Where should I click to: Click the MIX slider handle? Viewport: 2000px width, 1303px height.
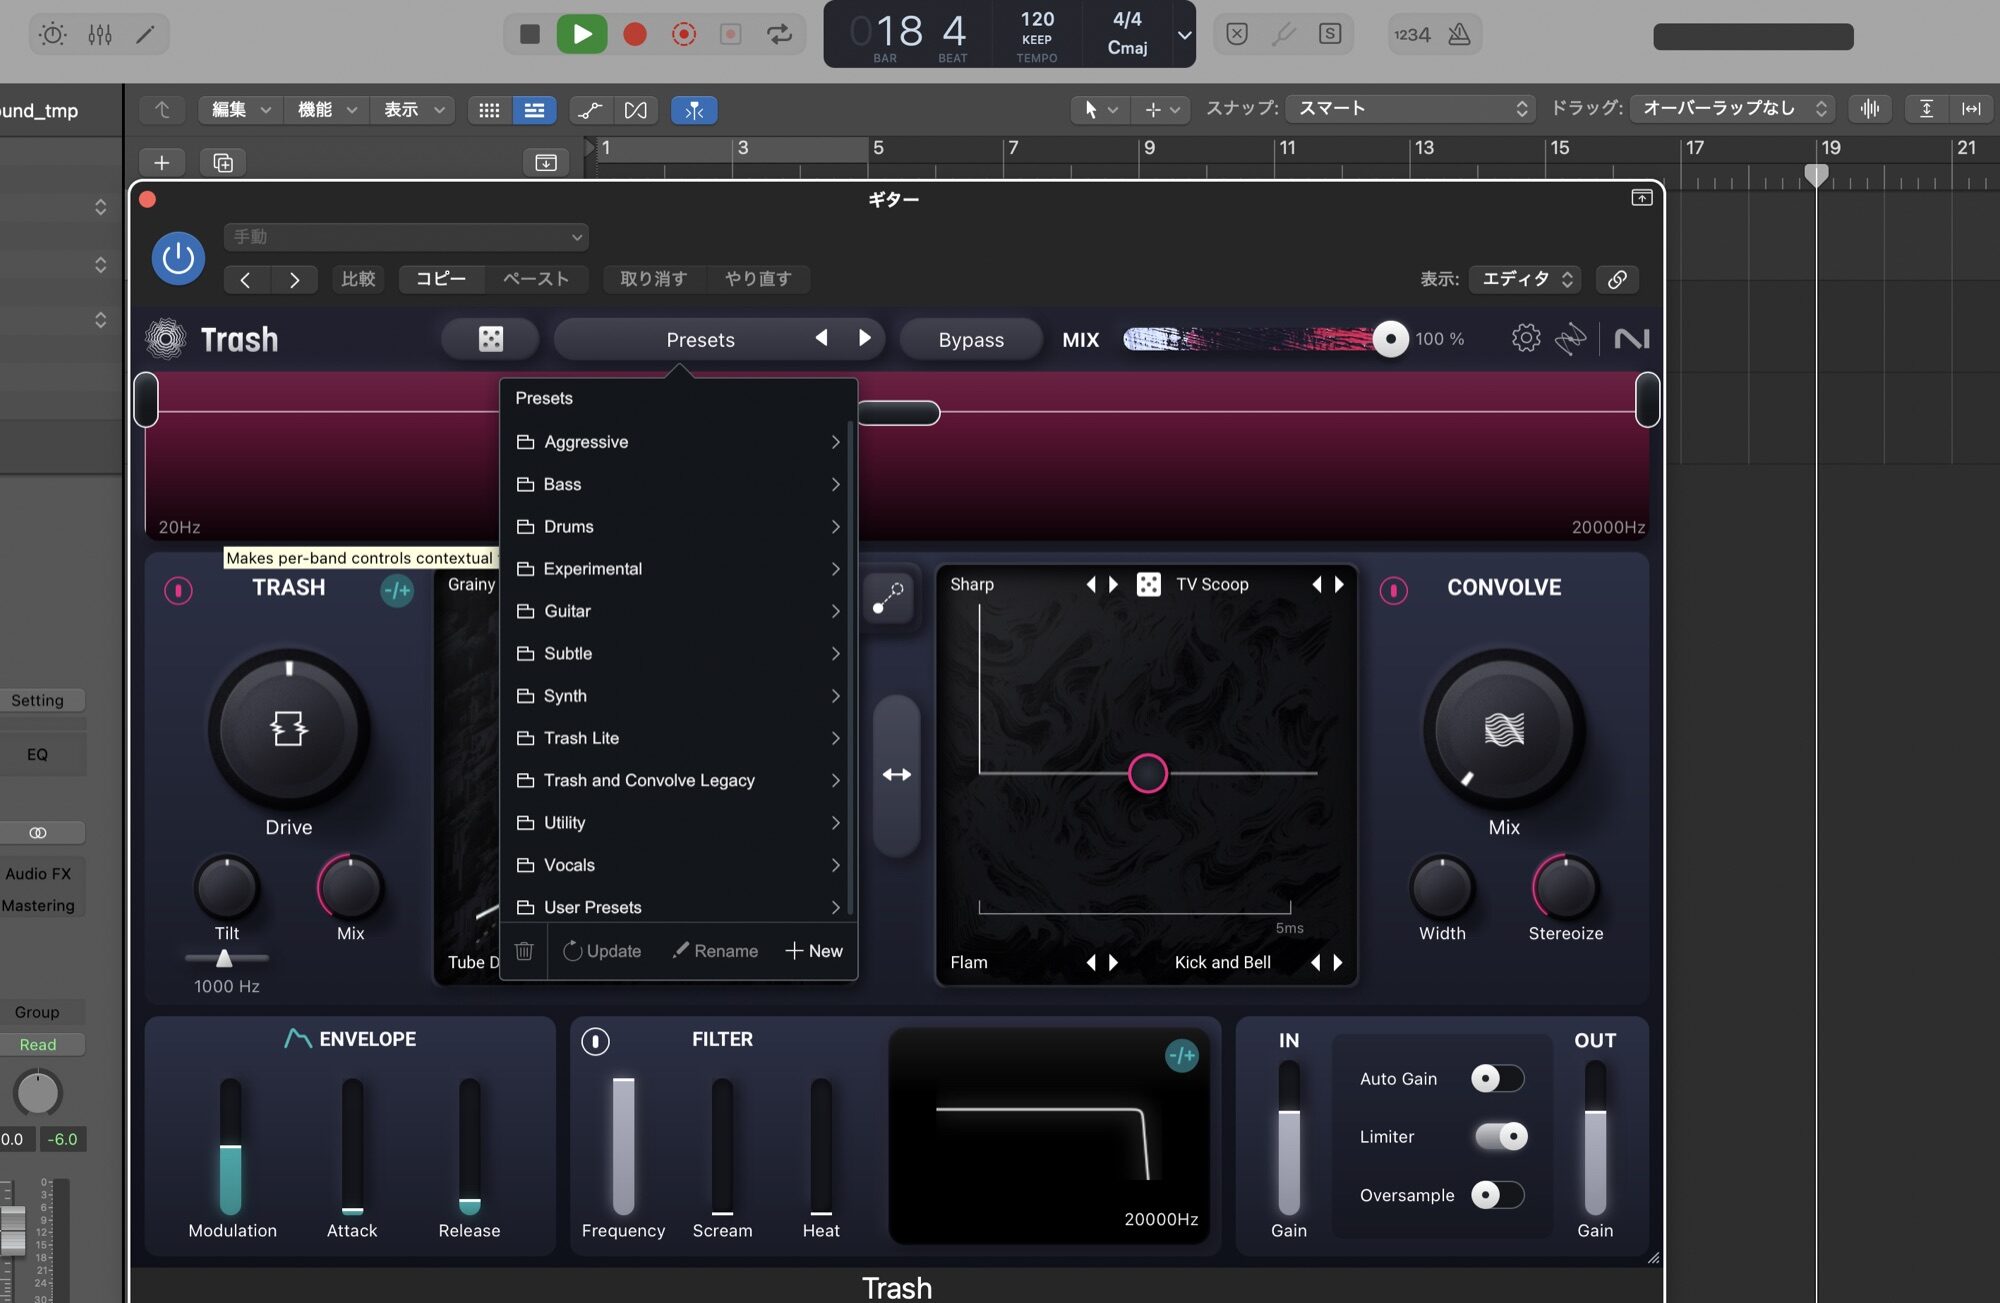[x=1390, y=339]
